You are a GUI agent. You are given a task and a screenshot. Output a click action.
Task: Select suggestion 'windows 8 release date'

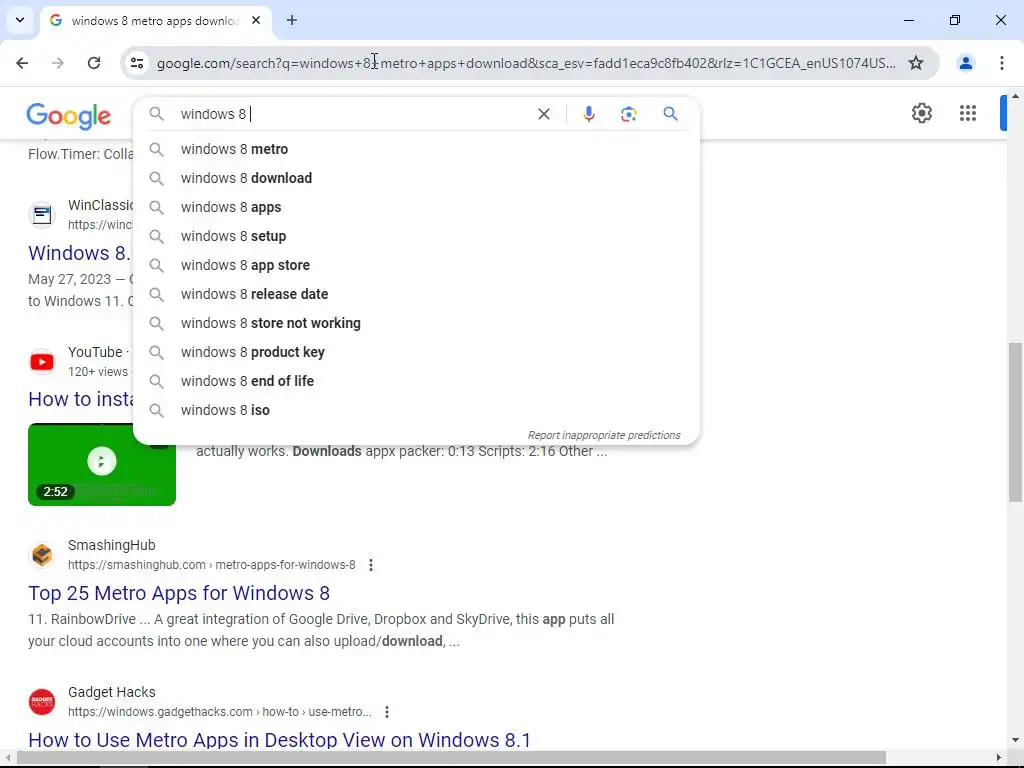coord(416,294)
